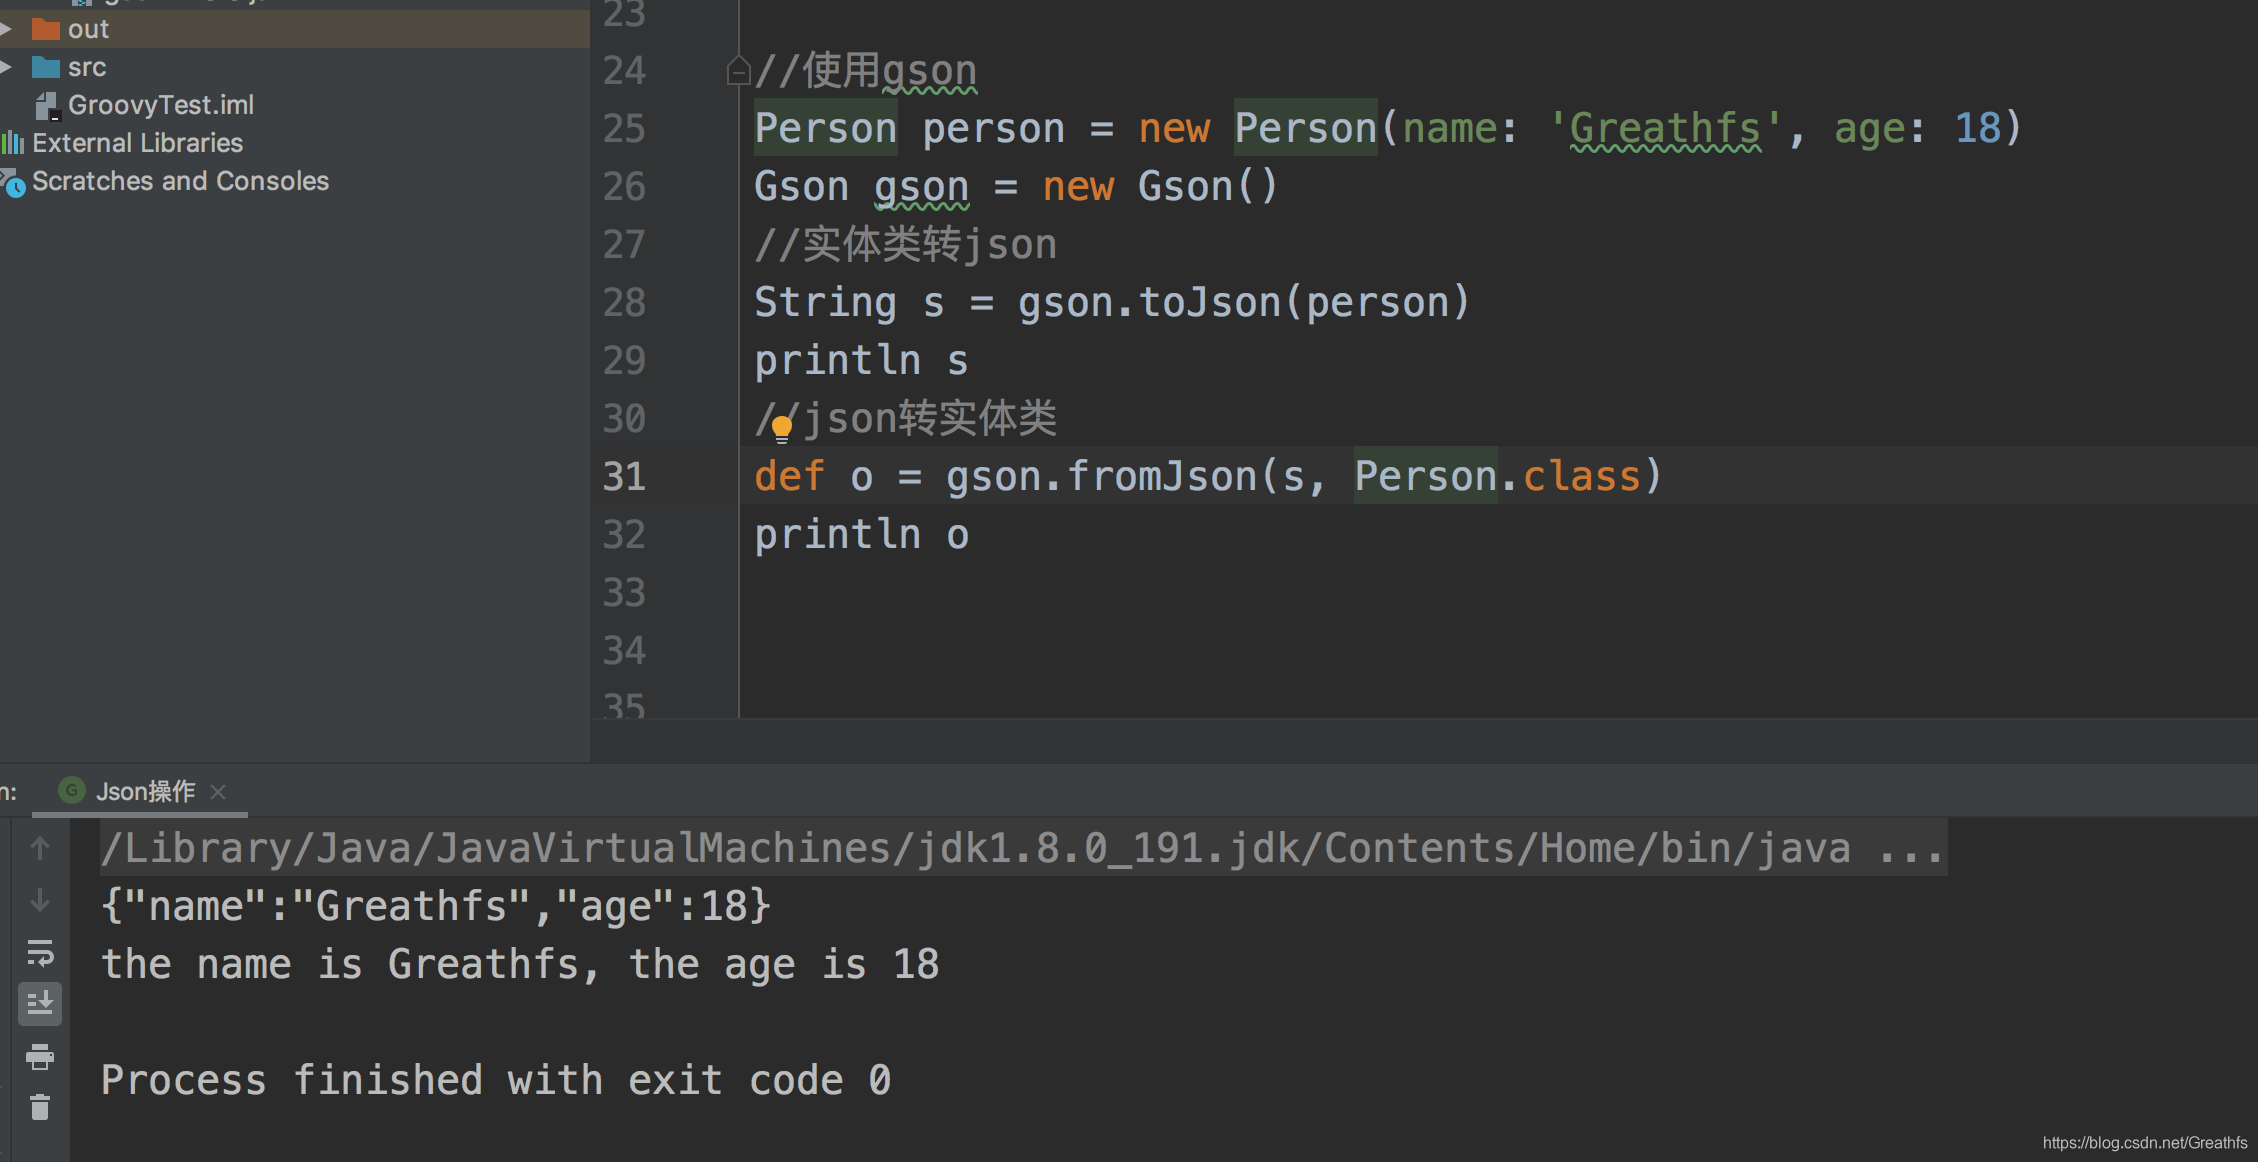2258x1162 pixels.
Task: Expand the 'External Libraries' tree item
Action: point(132,144)
